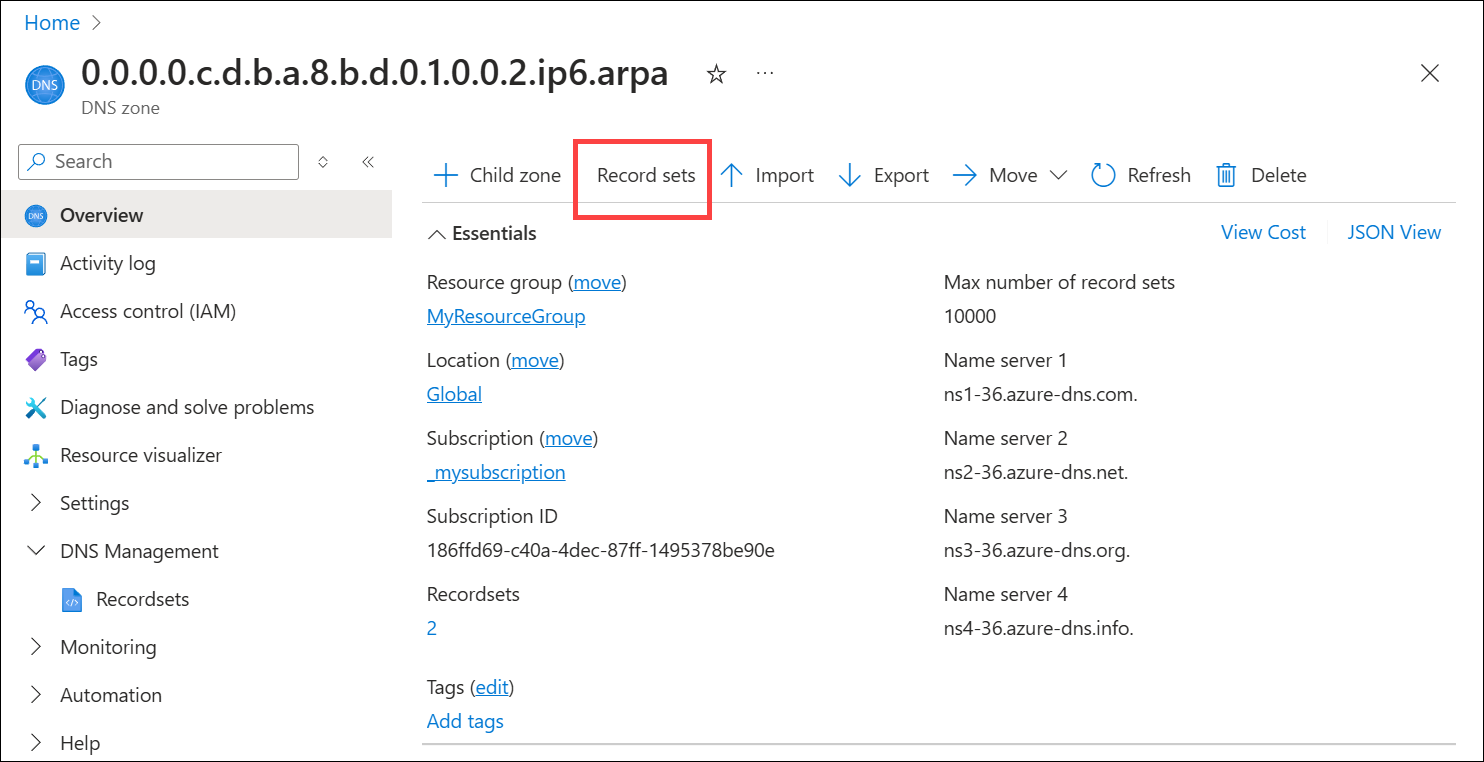Open Activity log

[x=108, y=263]
